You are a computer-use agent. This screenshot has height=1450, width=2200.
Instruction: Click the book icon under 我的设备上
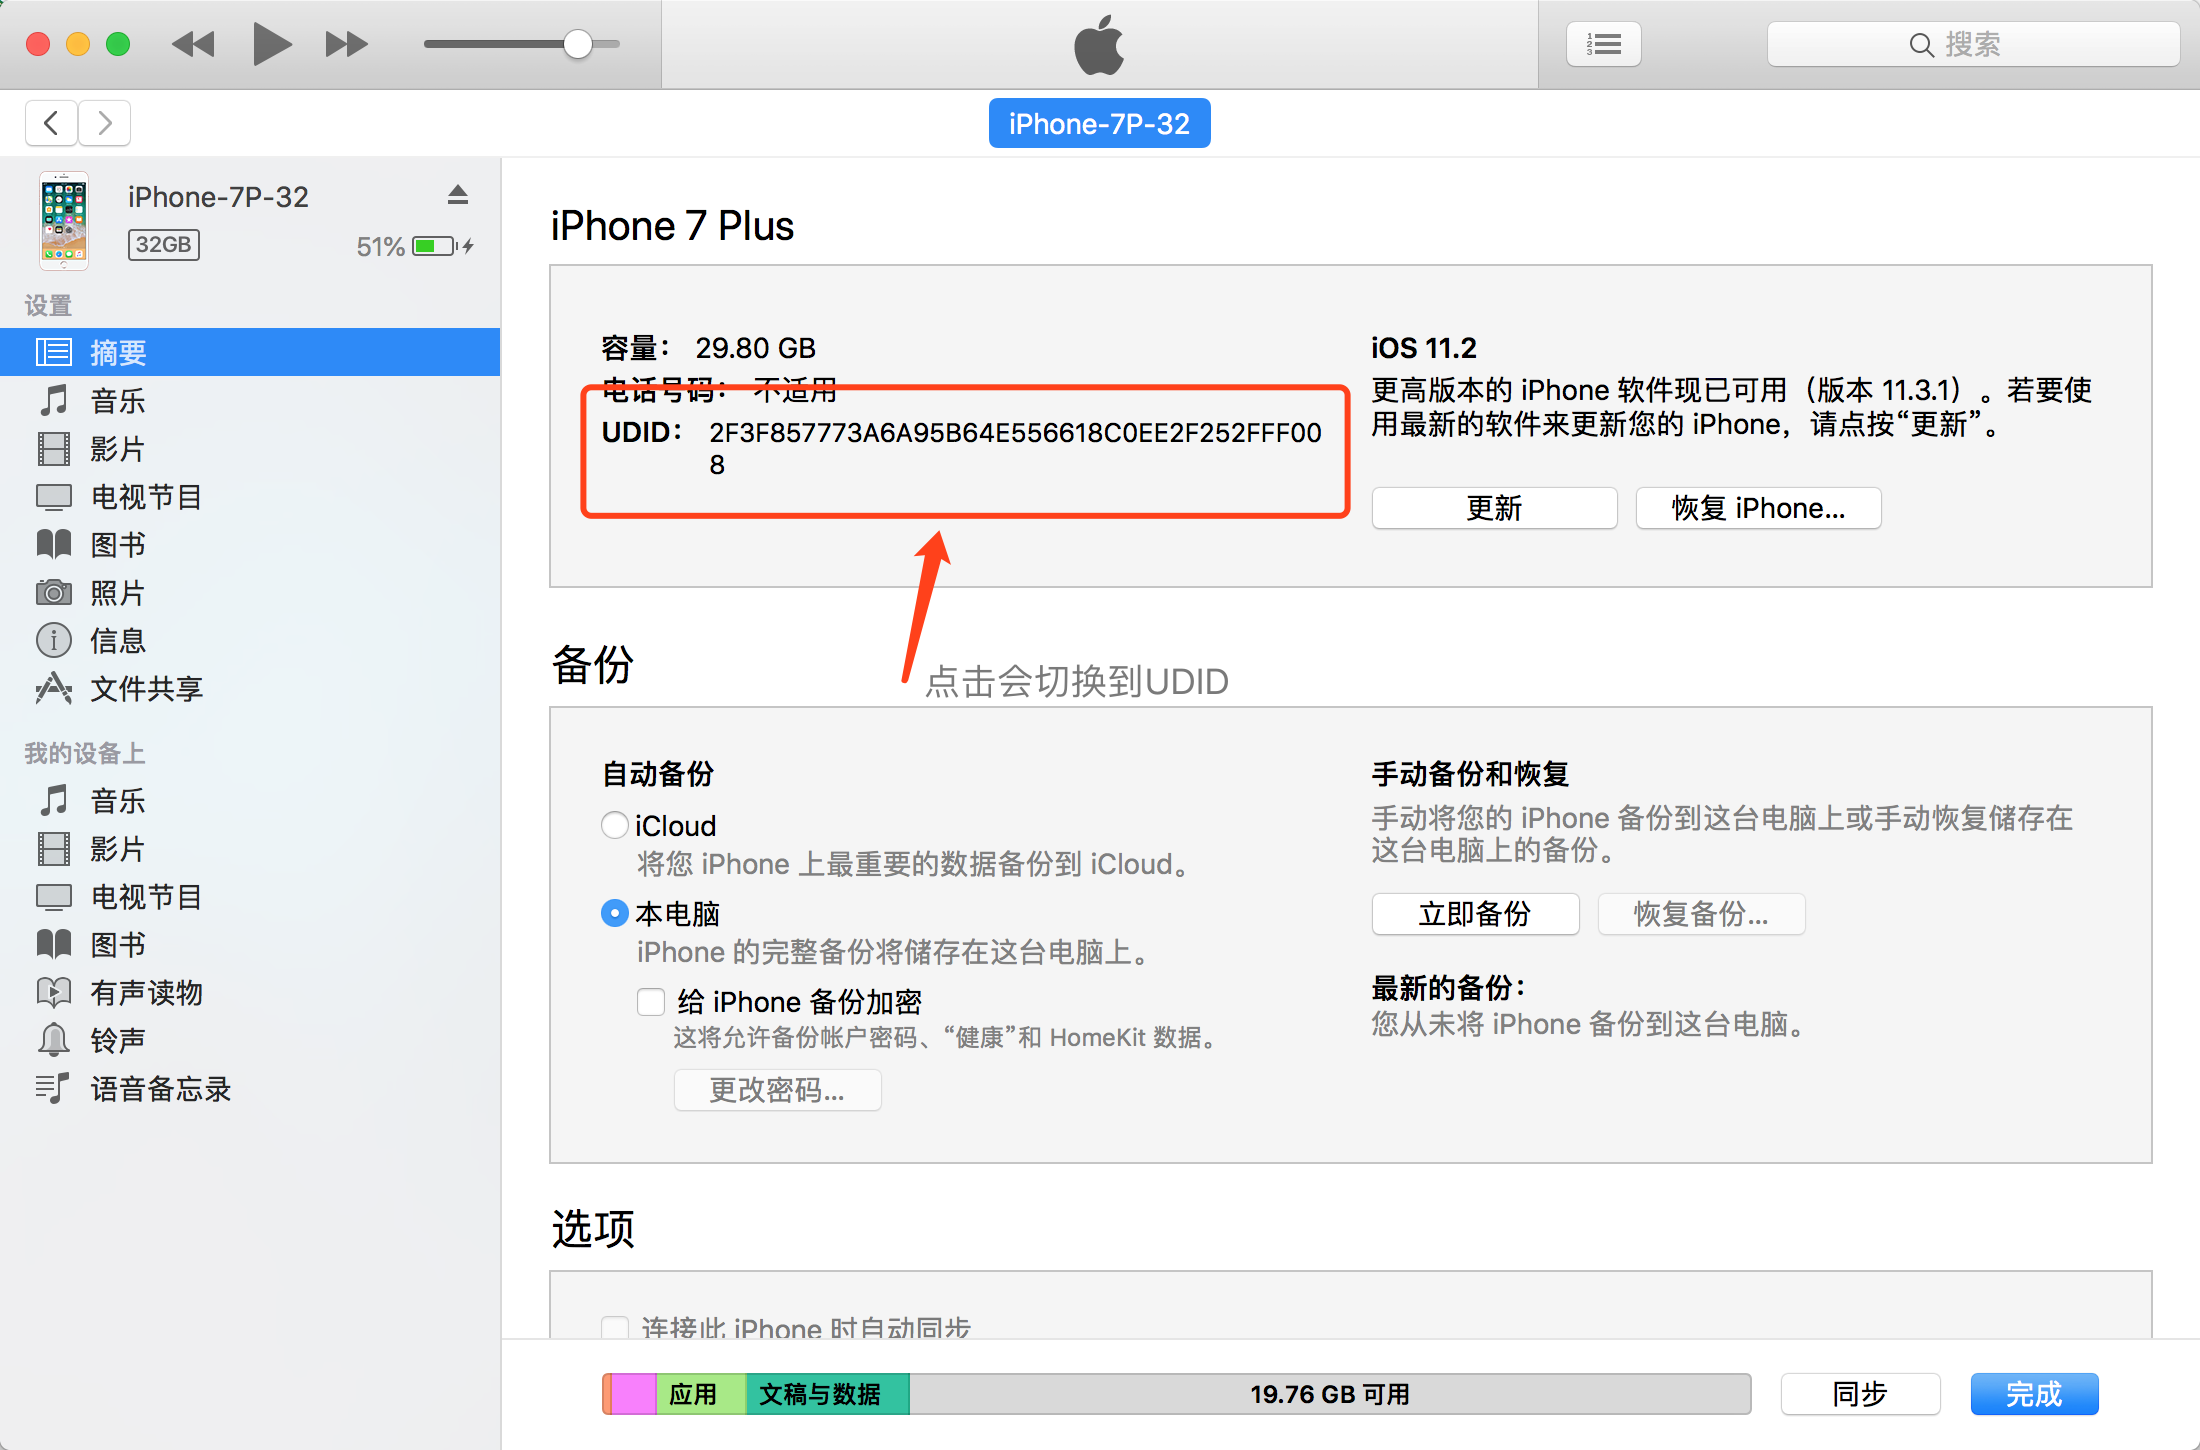[54, 945]
